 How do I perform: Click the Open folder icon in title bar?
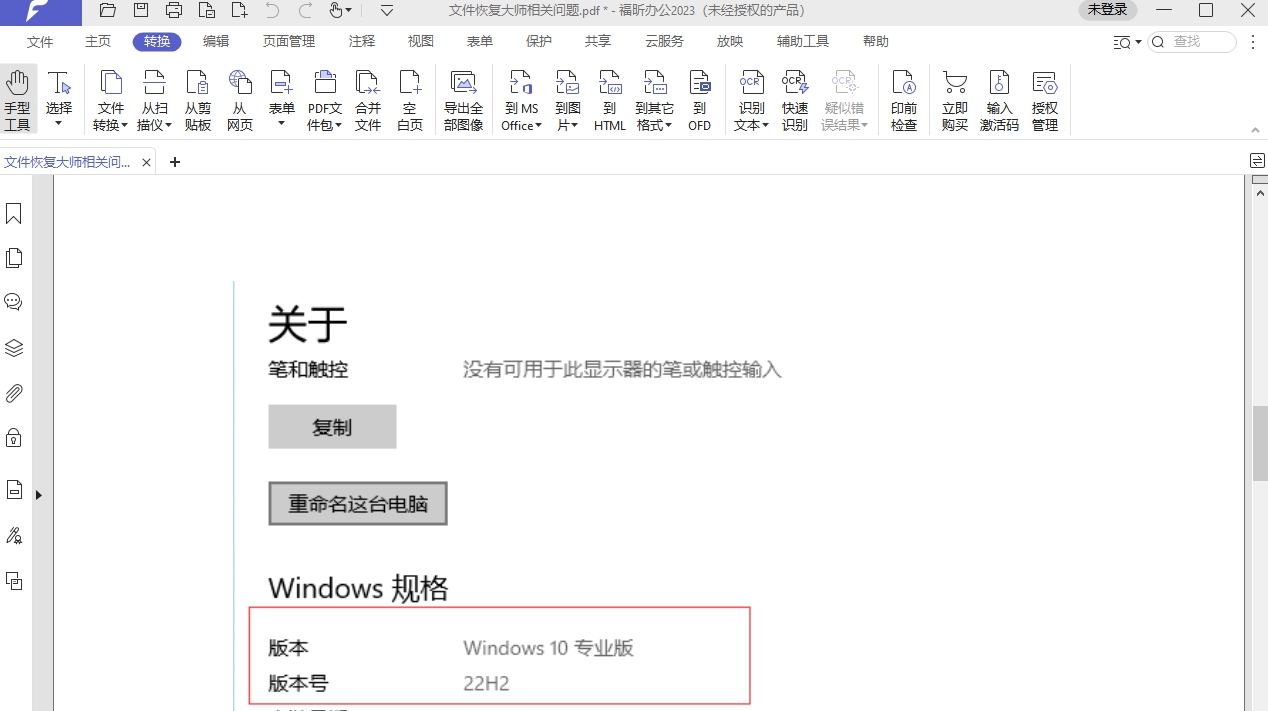(x=108, y=11)
